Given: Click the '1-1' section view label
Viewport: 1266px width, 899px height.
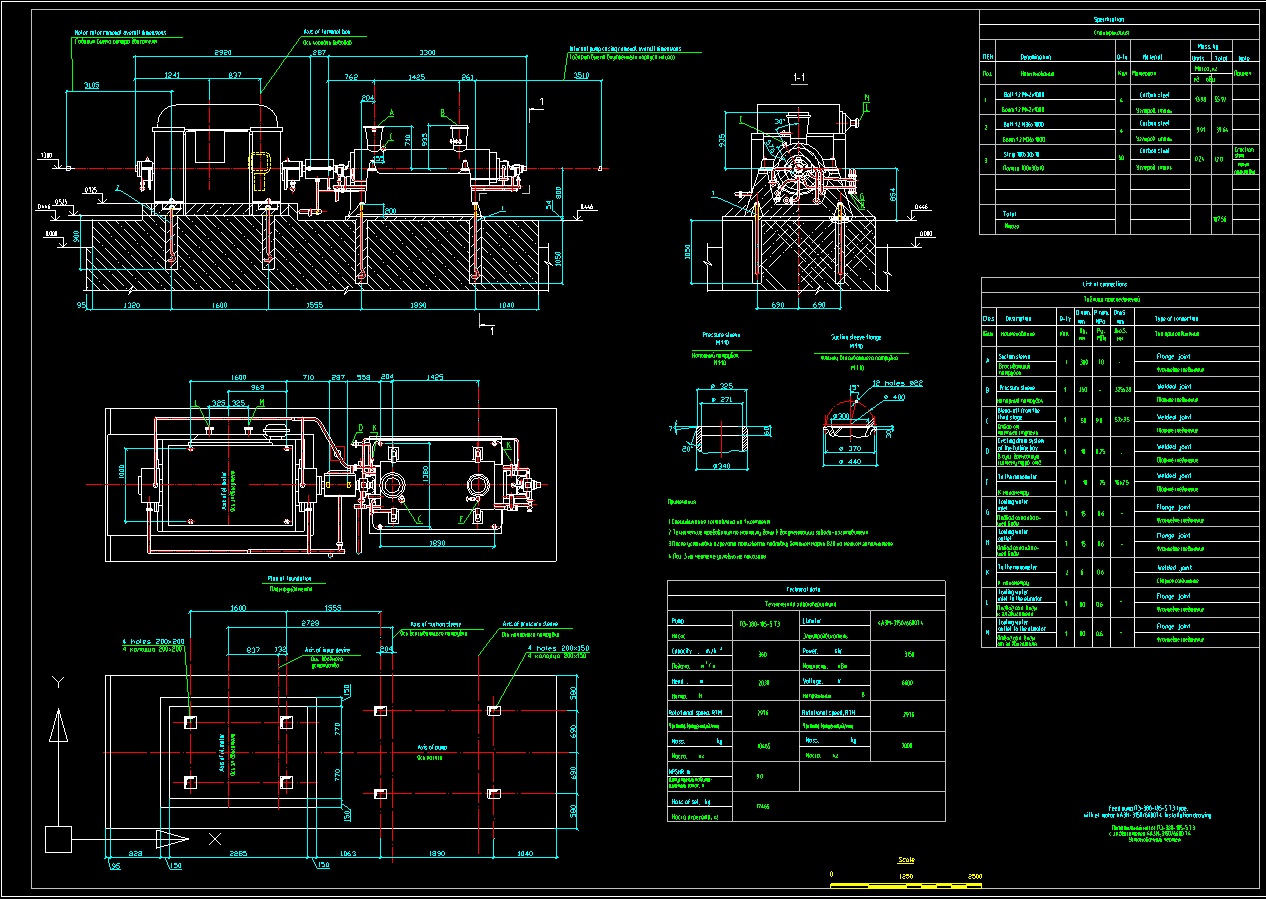Looking at the screenshot, I should (799, 76).
